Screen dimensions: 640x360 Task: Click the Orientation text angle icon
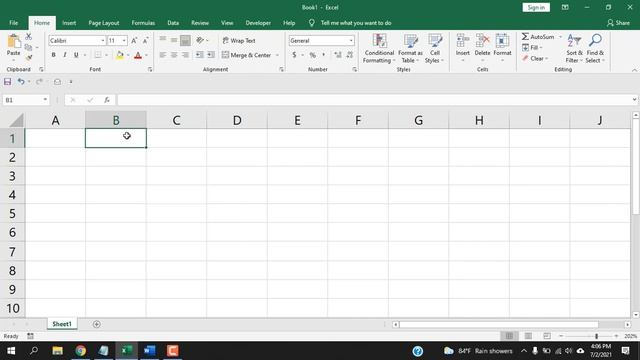tap(200, 40)
